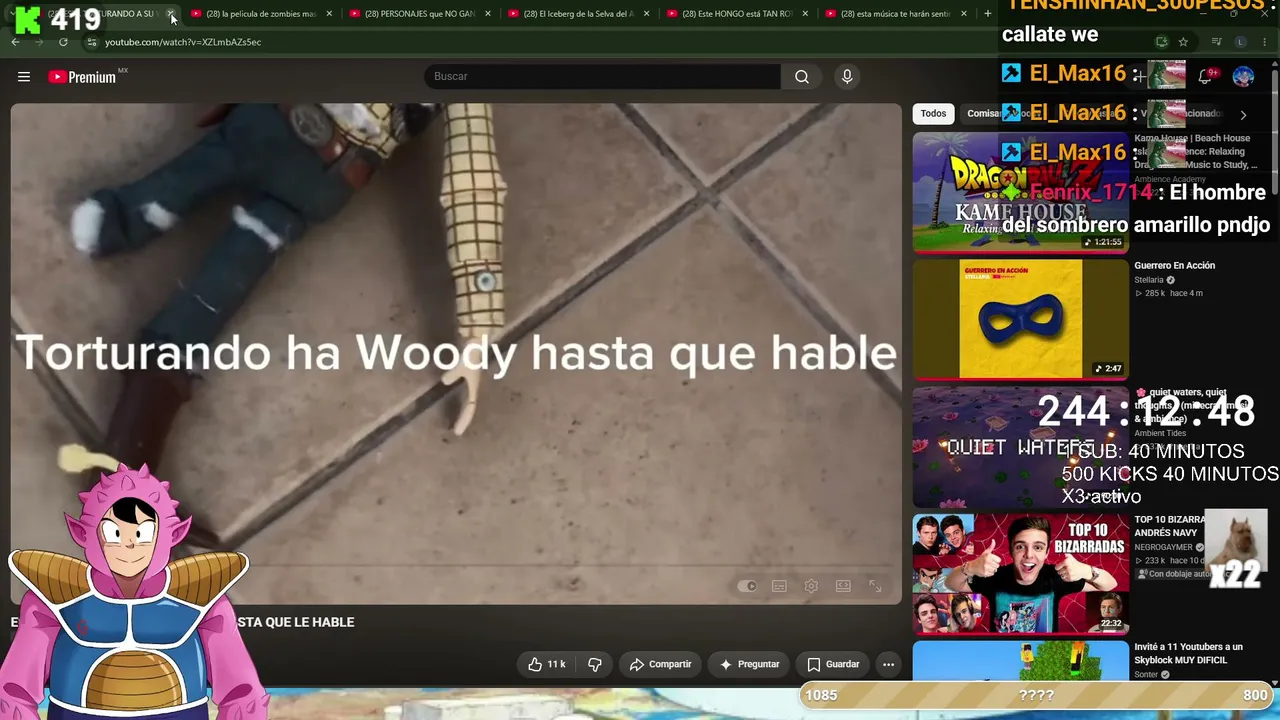Screen dimensions: 1280x720
Task: Open the NEGROGAYMER channel name
Action: 1163,548
